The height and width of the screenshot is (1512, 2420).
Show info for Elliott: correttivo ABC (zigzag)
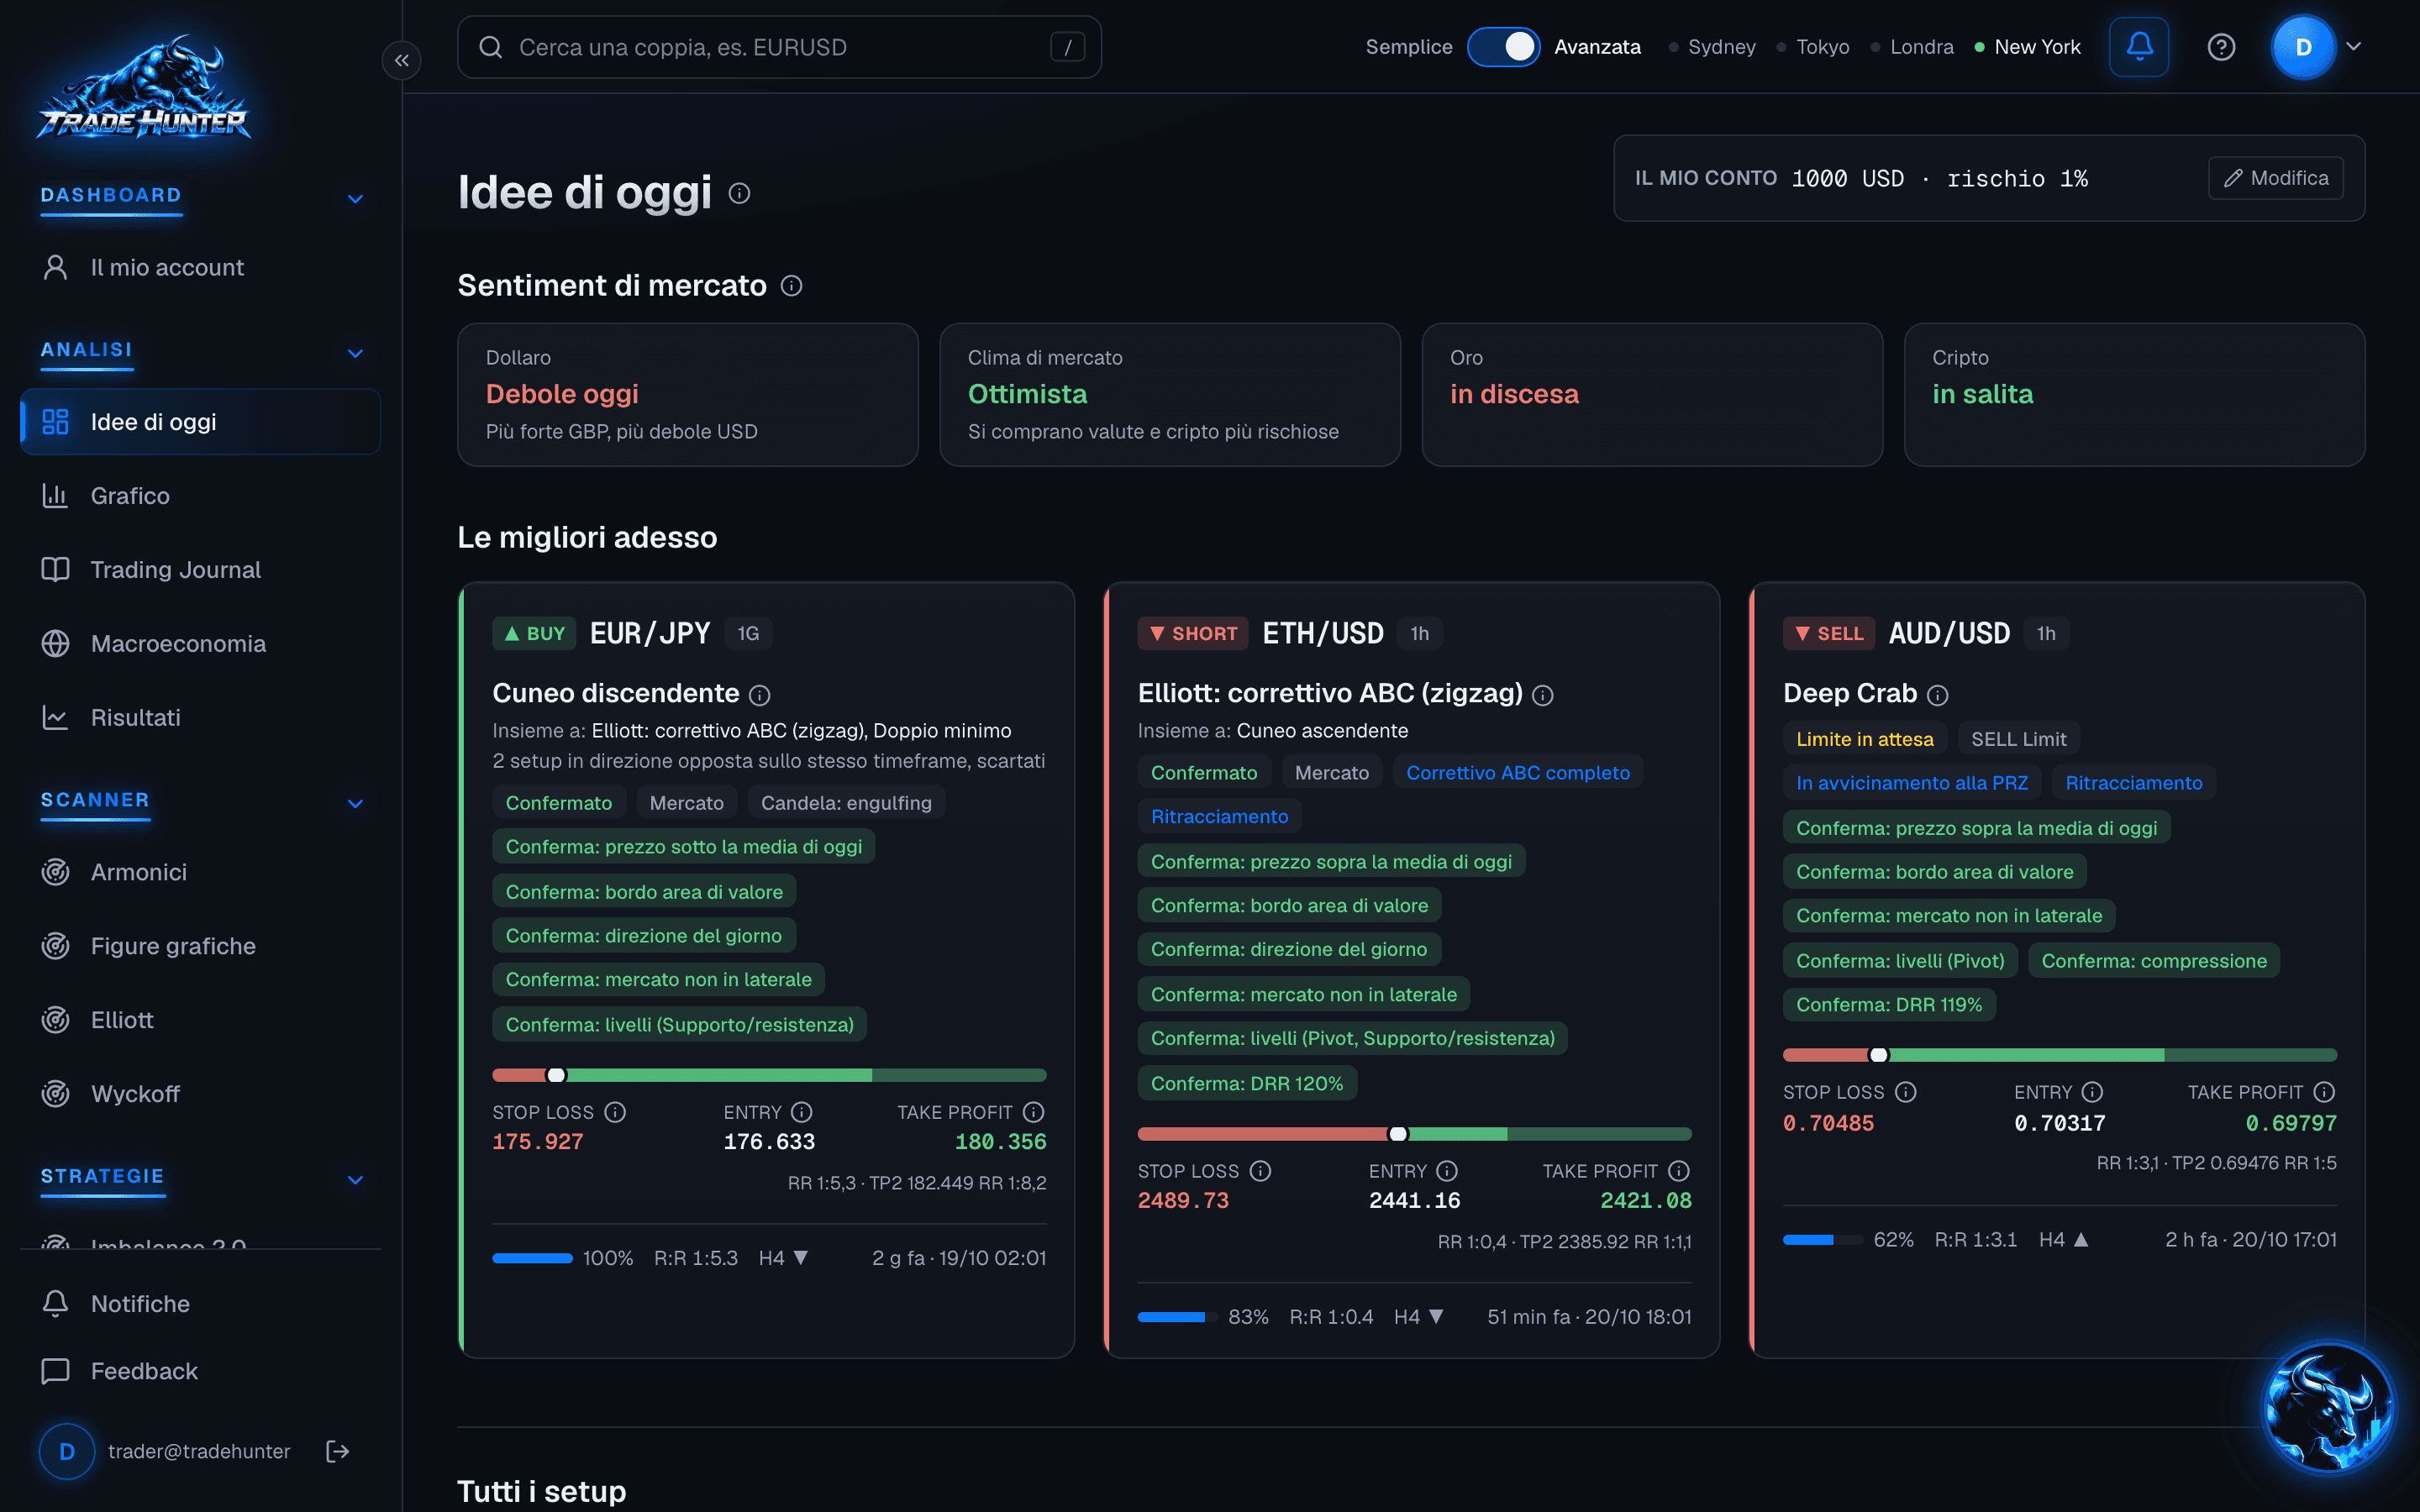coord(1543,694)
